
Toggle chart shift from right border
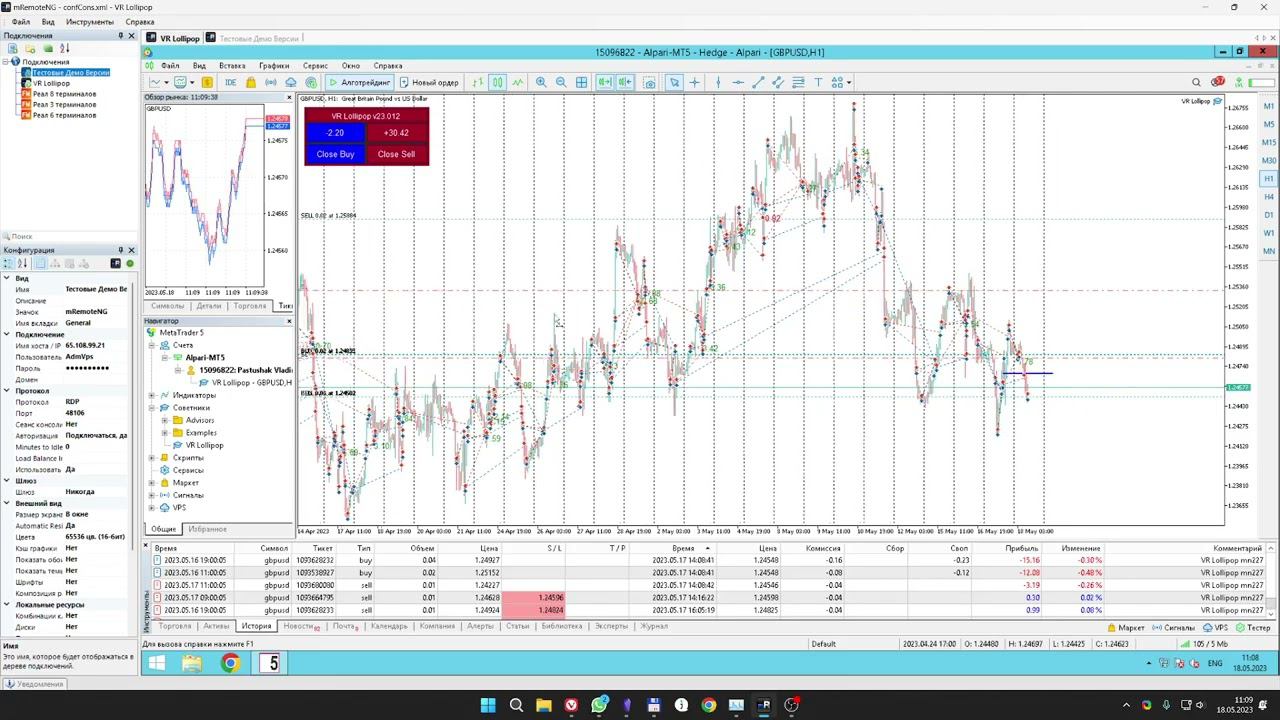click(625, 82)
